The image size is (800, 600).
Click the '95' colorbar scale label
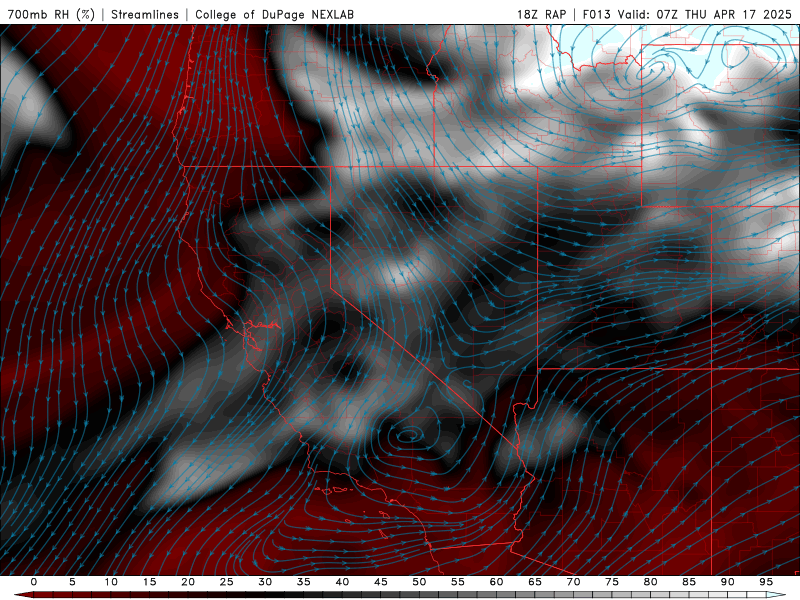(766, 582)
